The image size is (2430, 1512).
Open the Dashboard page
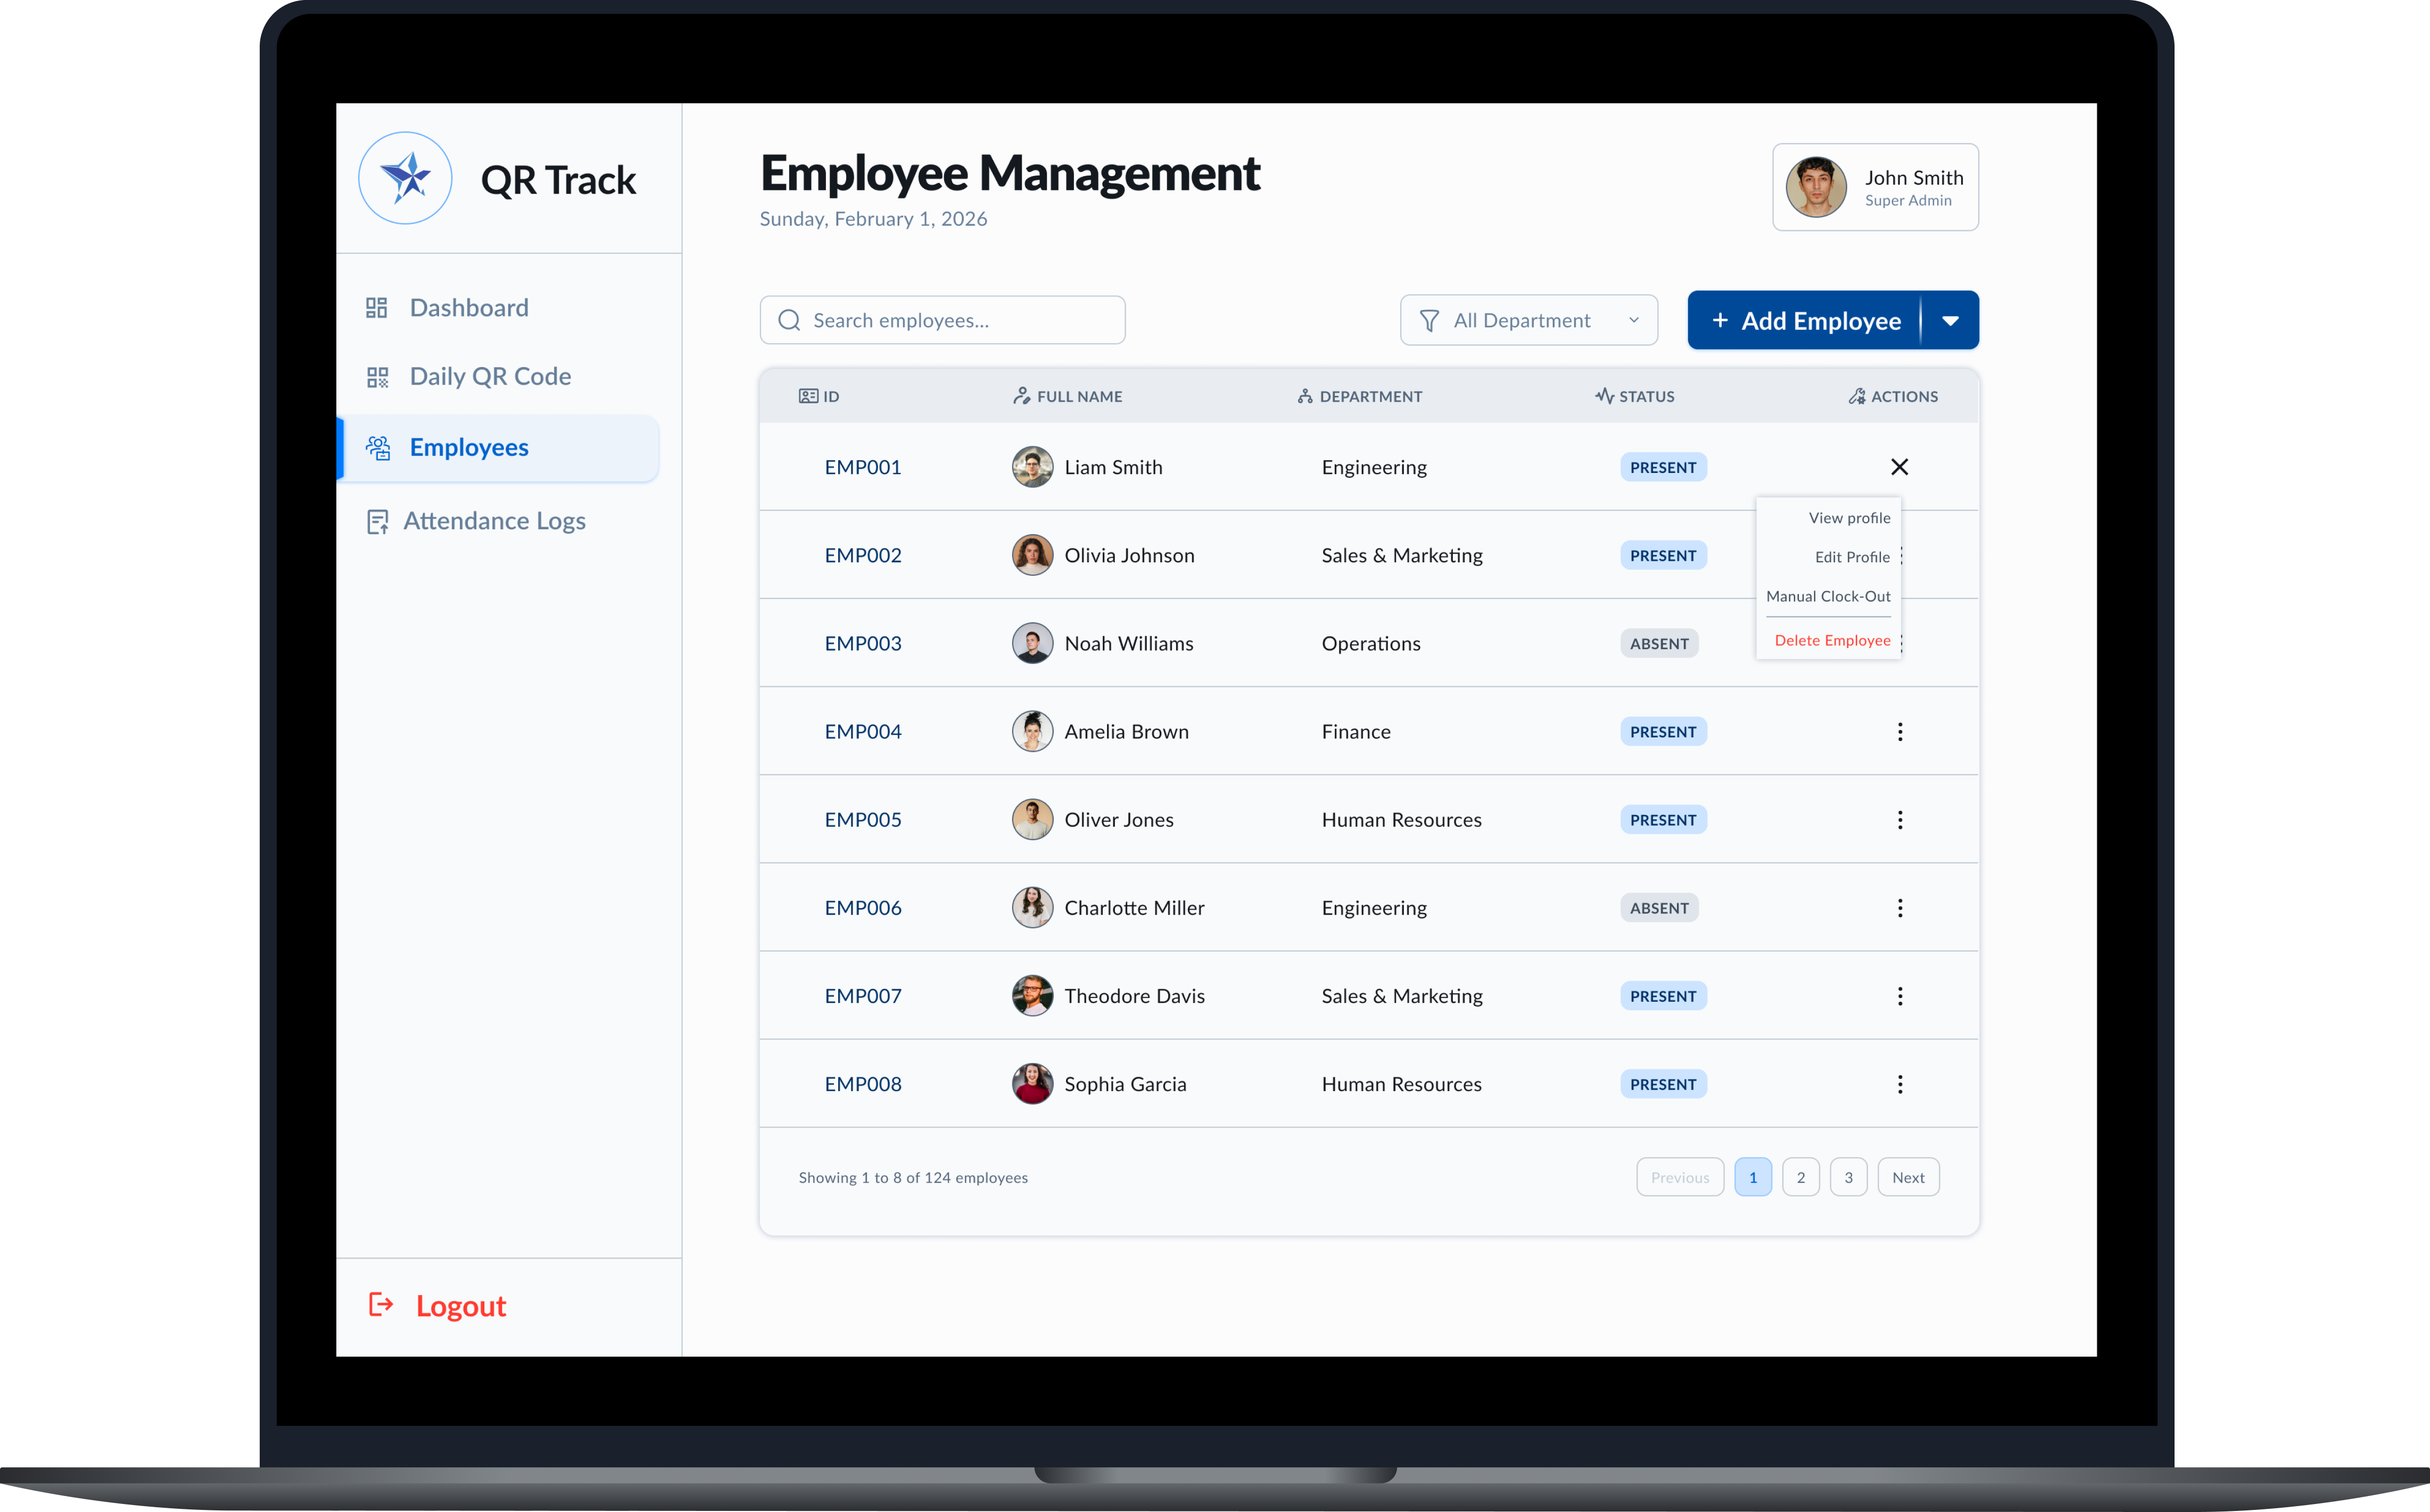pos(469,308)
